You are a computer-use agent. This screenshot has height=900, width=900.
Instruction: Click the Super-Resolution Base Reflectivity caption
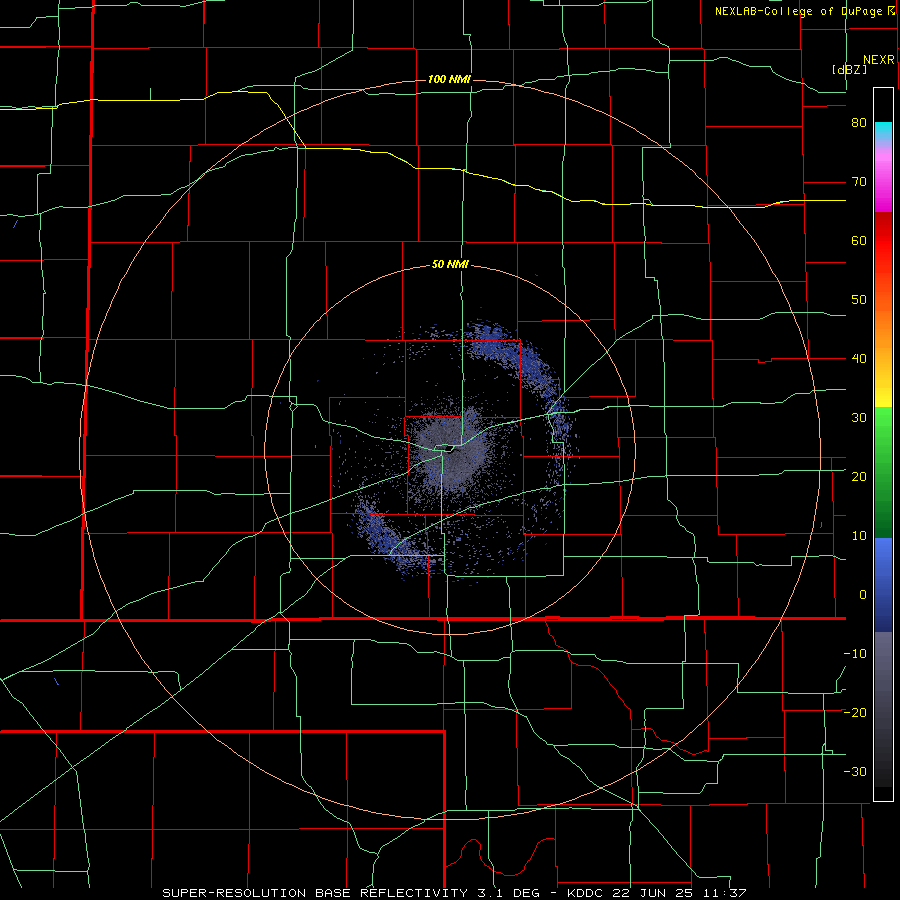[454, 893]
